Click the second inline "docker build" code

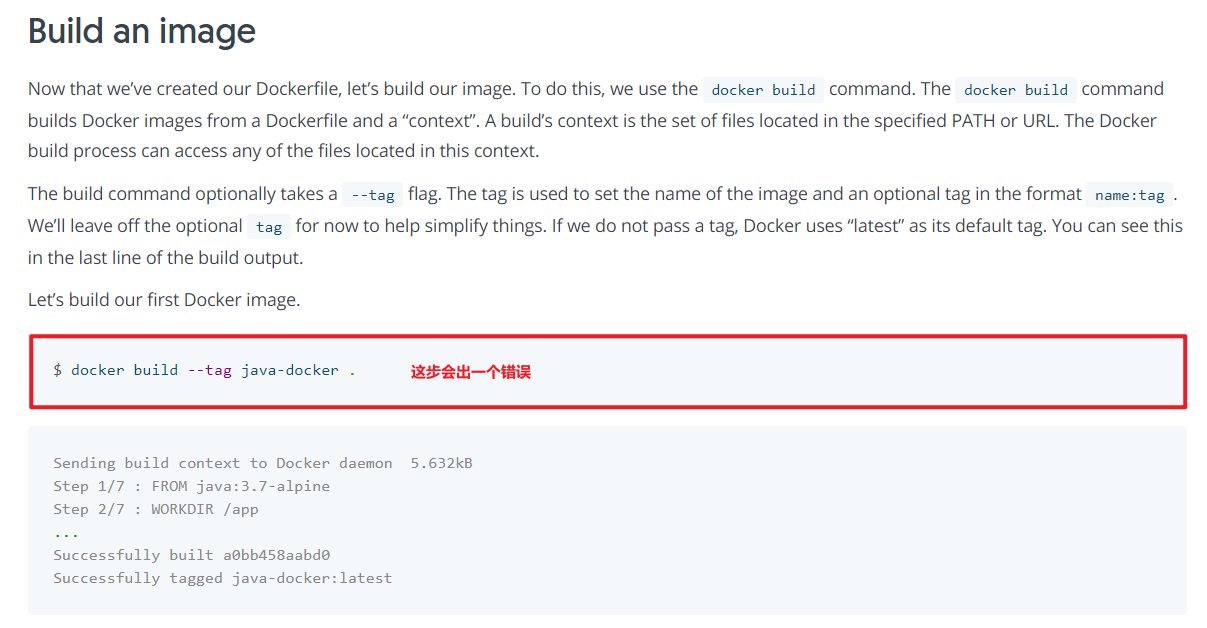(x=1016, y=90)
